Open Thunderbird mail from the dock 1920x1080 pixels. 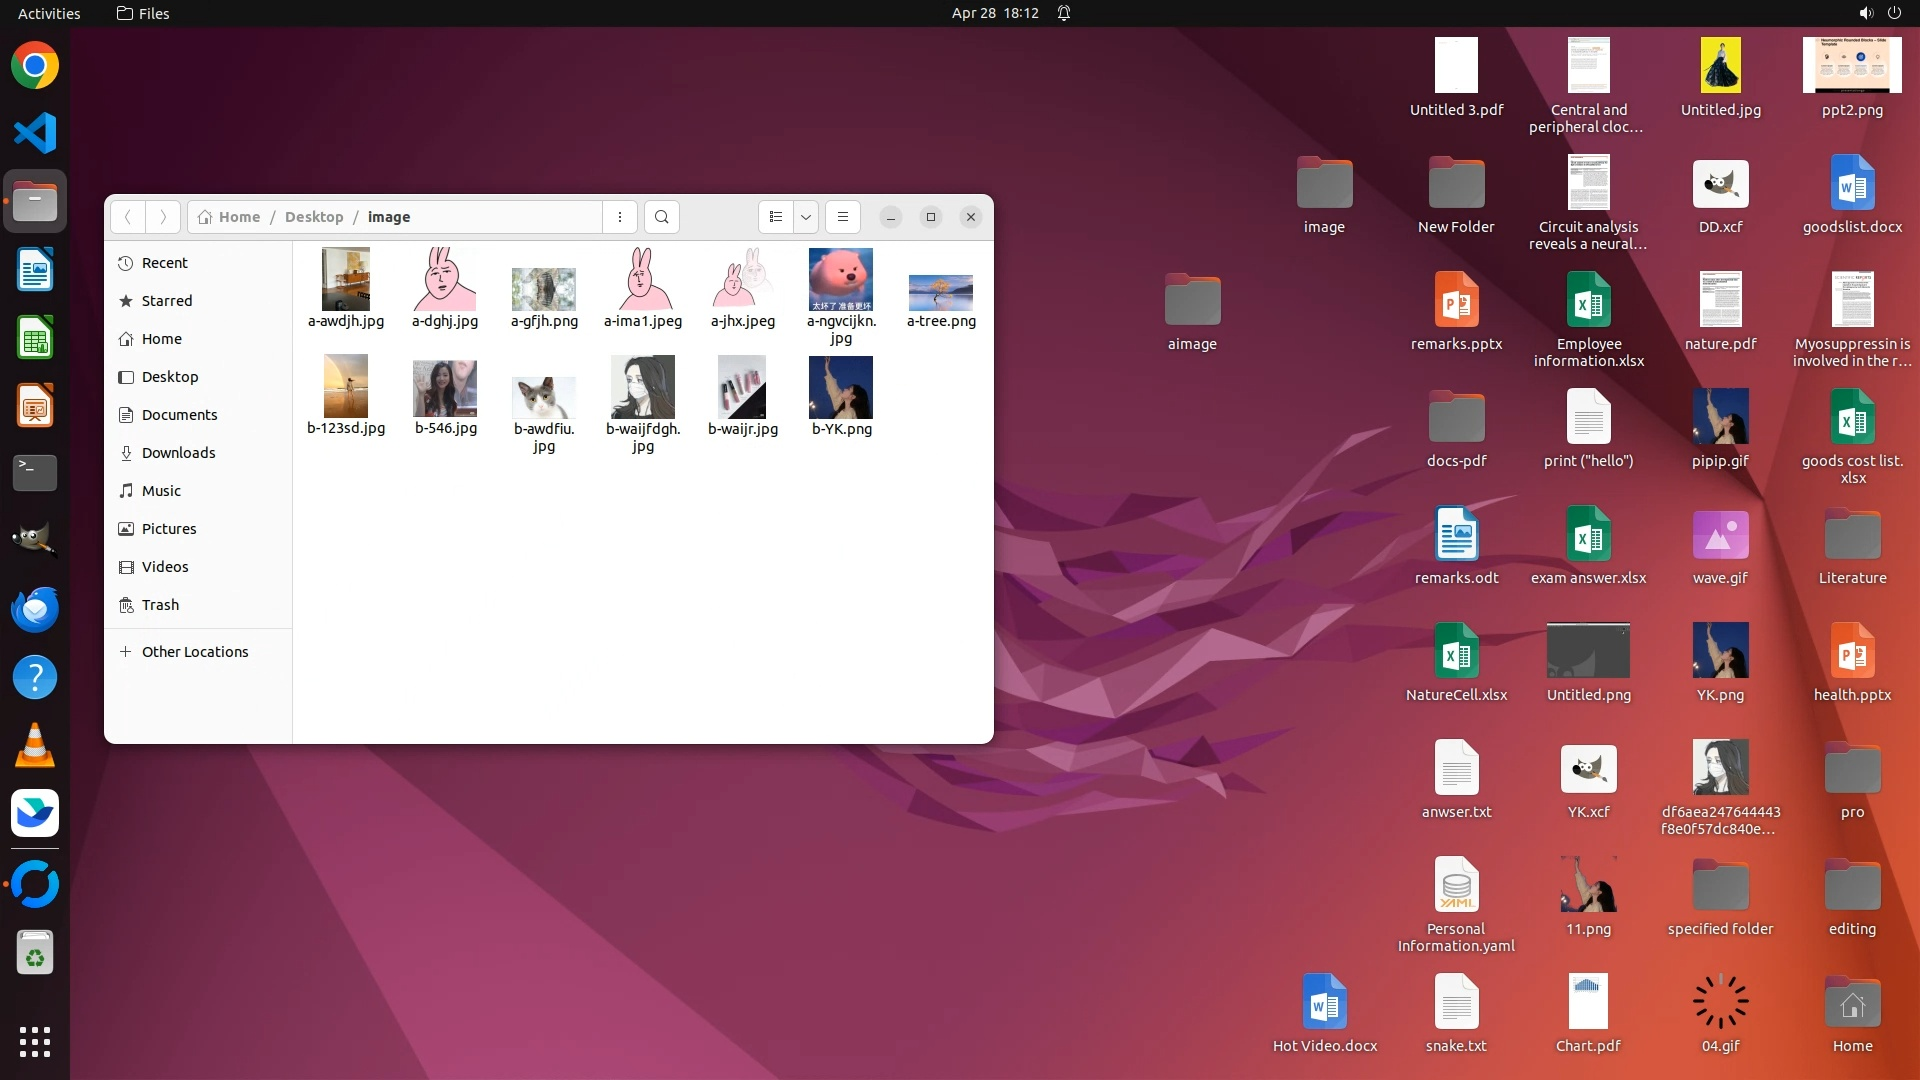click(35, 609)
